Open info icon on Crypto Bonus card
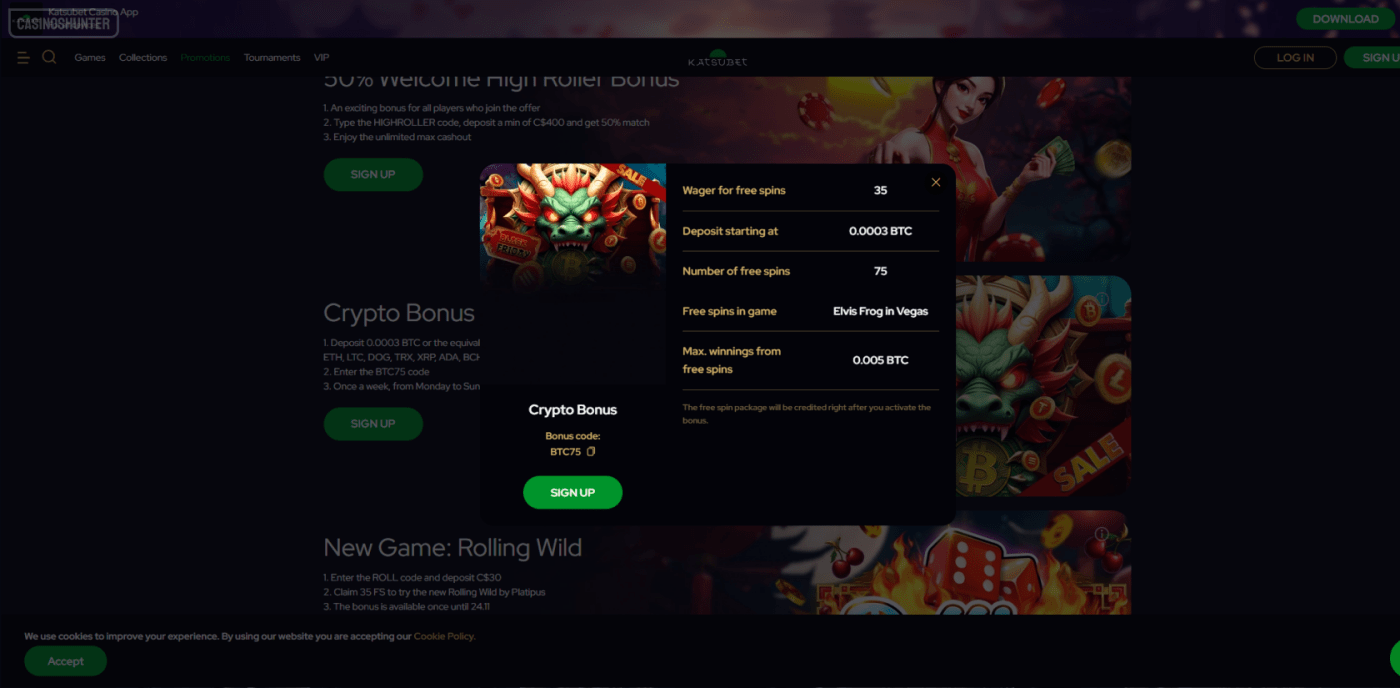Screen dimensions: 1400x688 coord(1101,299)
